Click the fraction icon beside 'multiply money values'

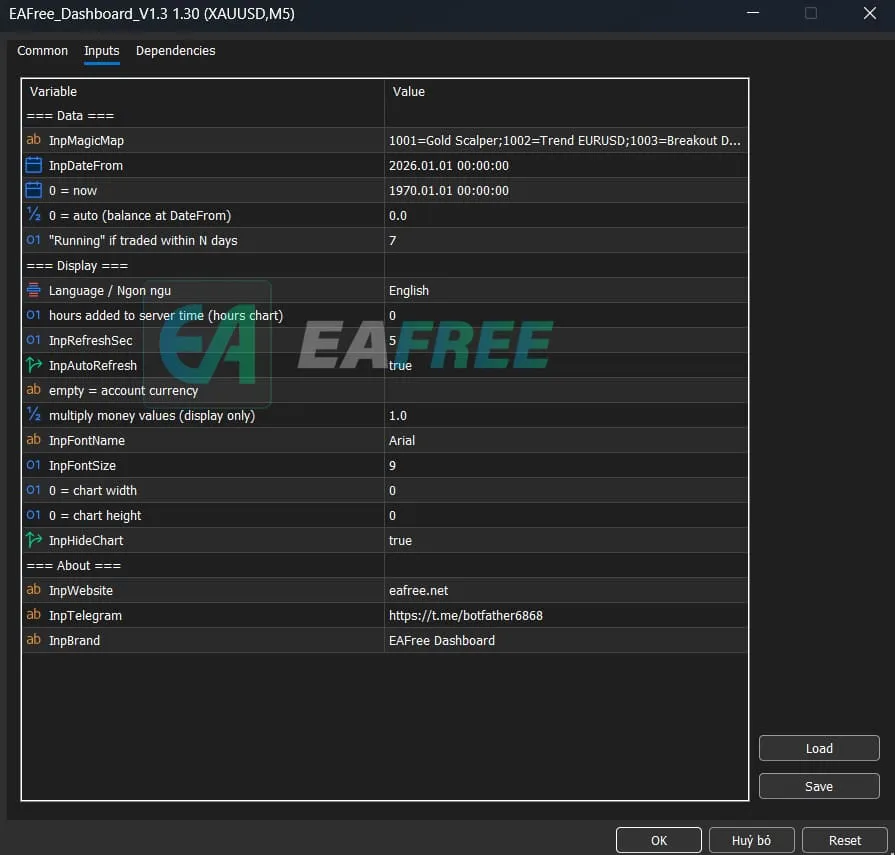[x=34, y=415]
